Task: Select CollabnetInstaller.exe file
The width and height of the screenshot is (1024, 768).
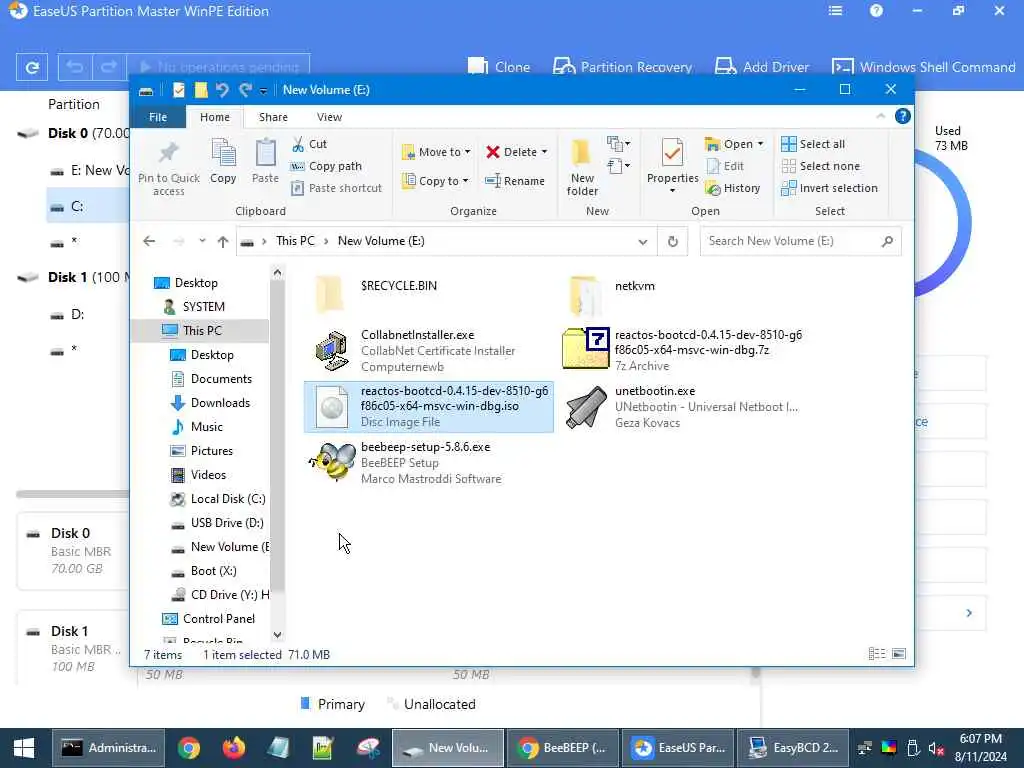Action: [x=428, y=351]
